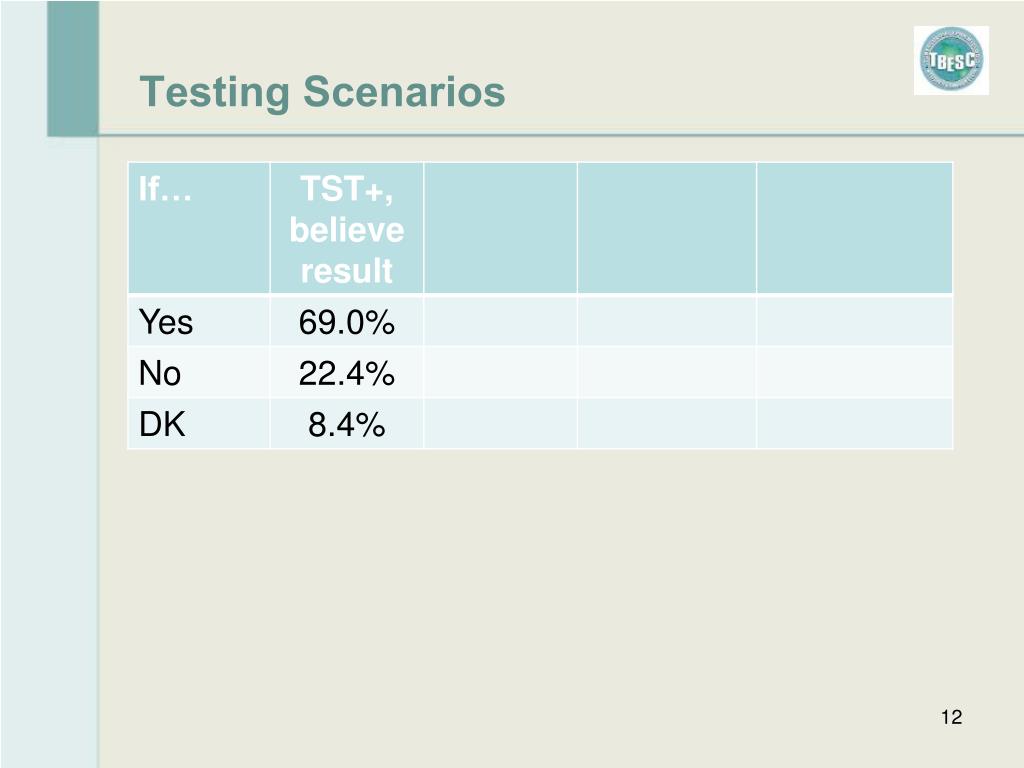Select the 22.4% value cell
Screen dimensions: 1024x768
pyautogui.click(x=347, y=373)
